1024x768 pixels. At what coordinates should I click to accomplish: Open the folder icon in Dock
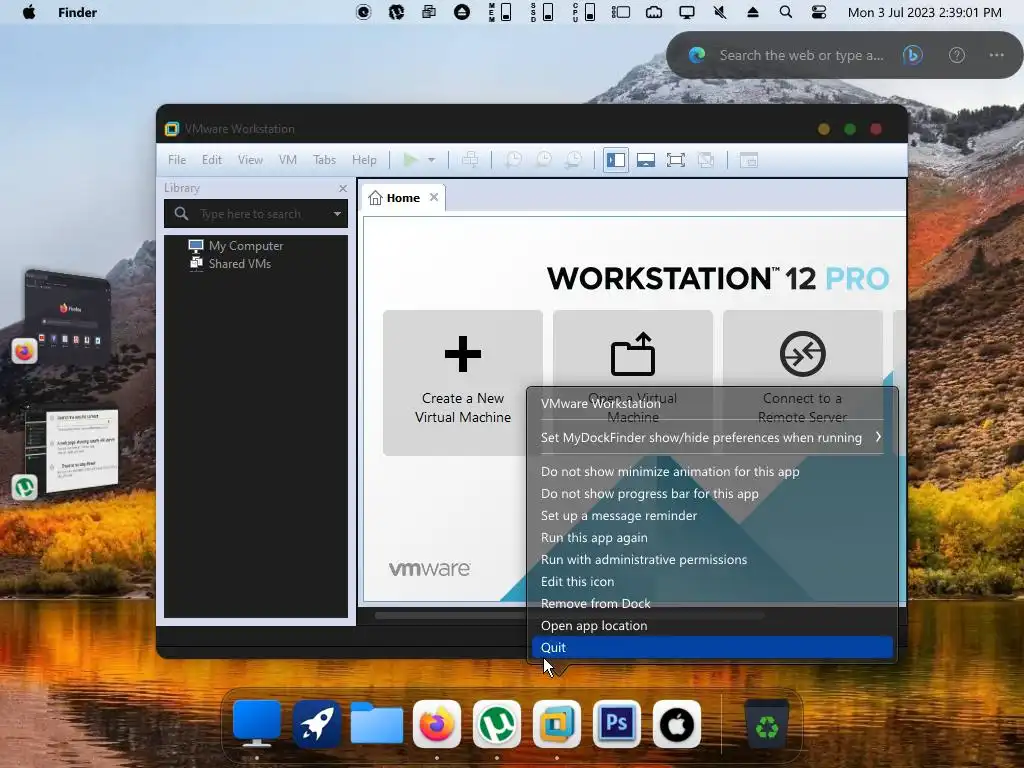[377, 724]
